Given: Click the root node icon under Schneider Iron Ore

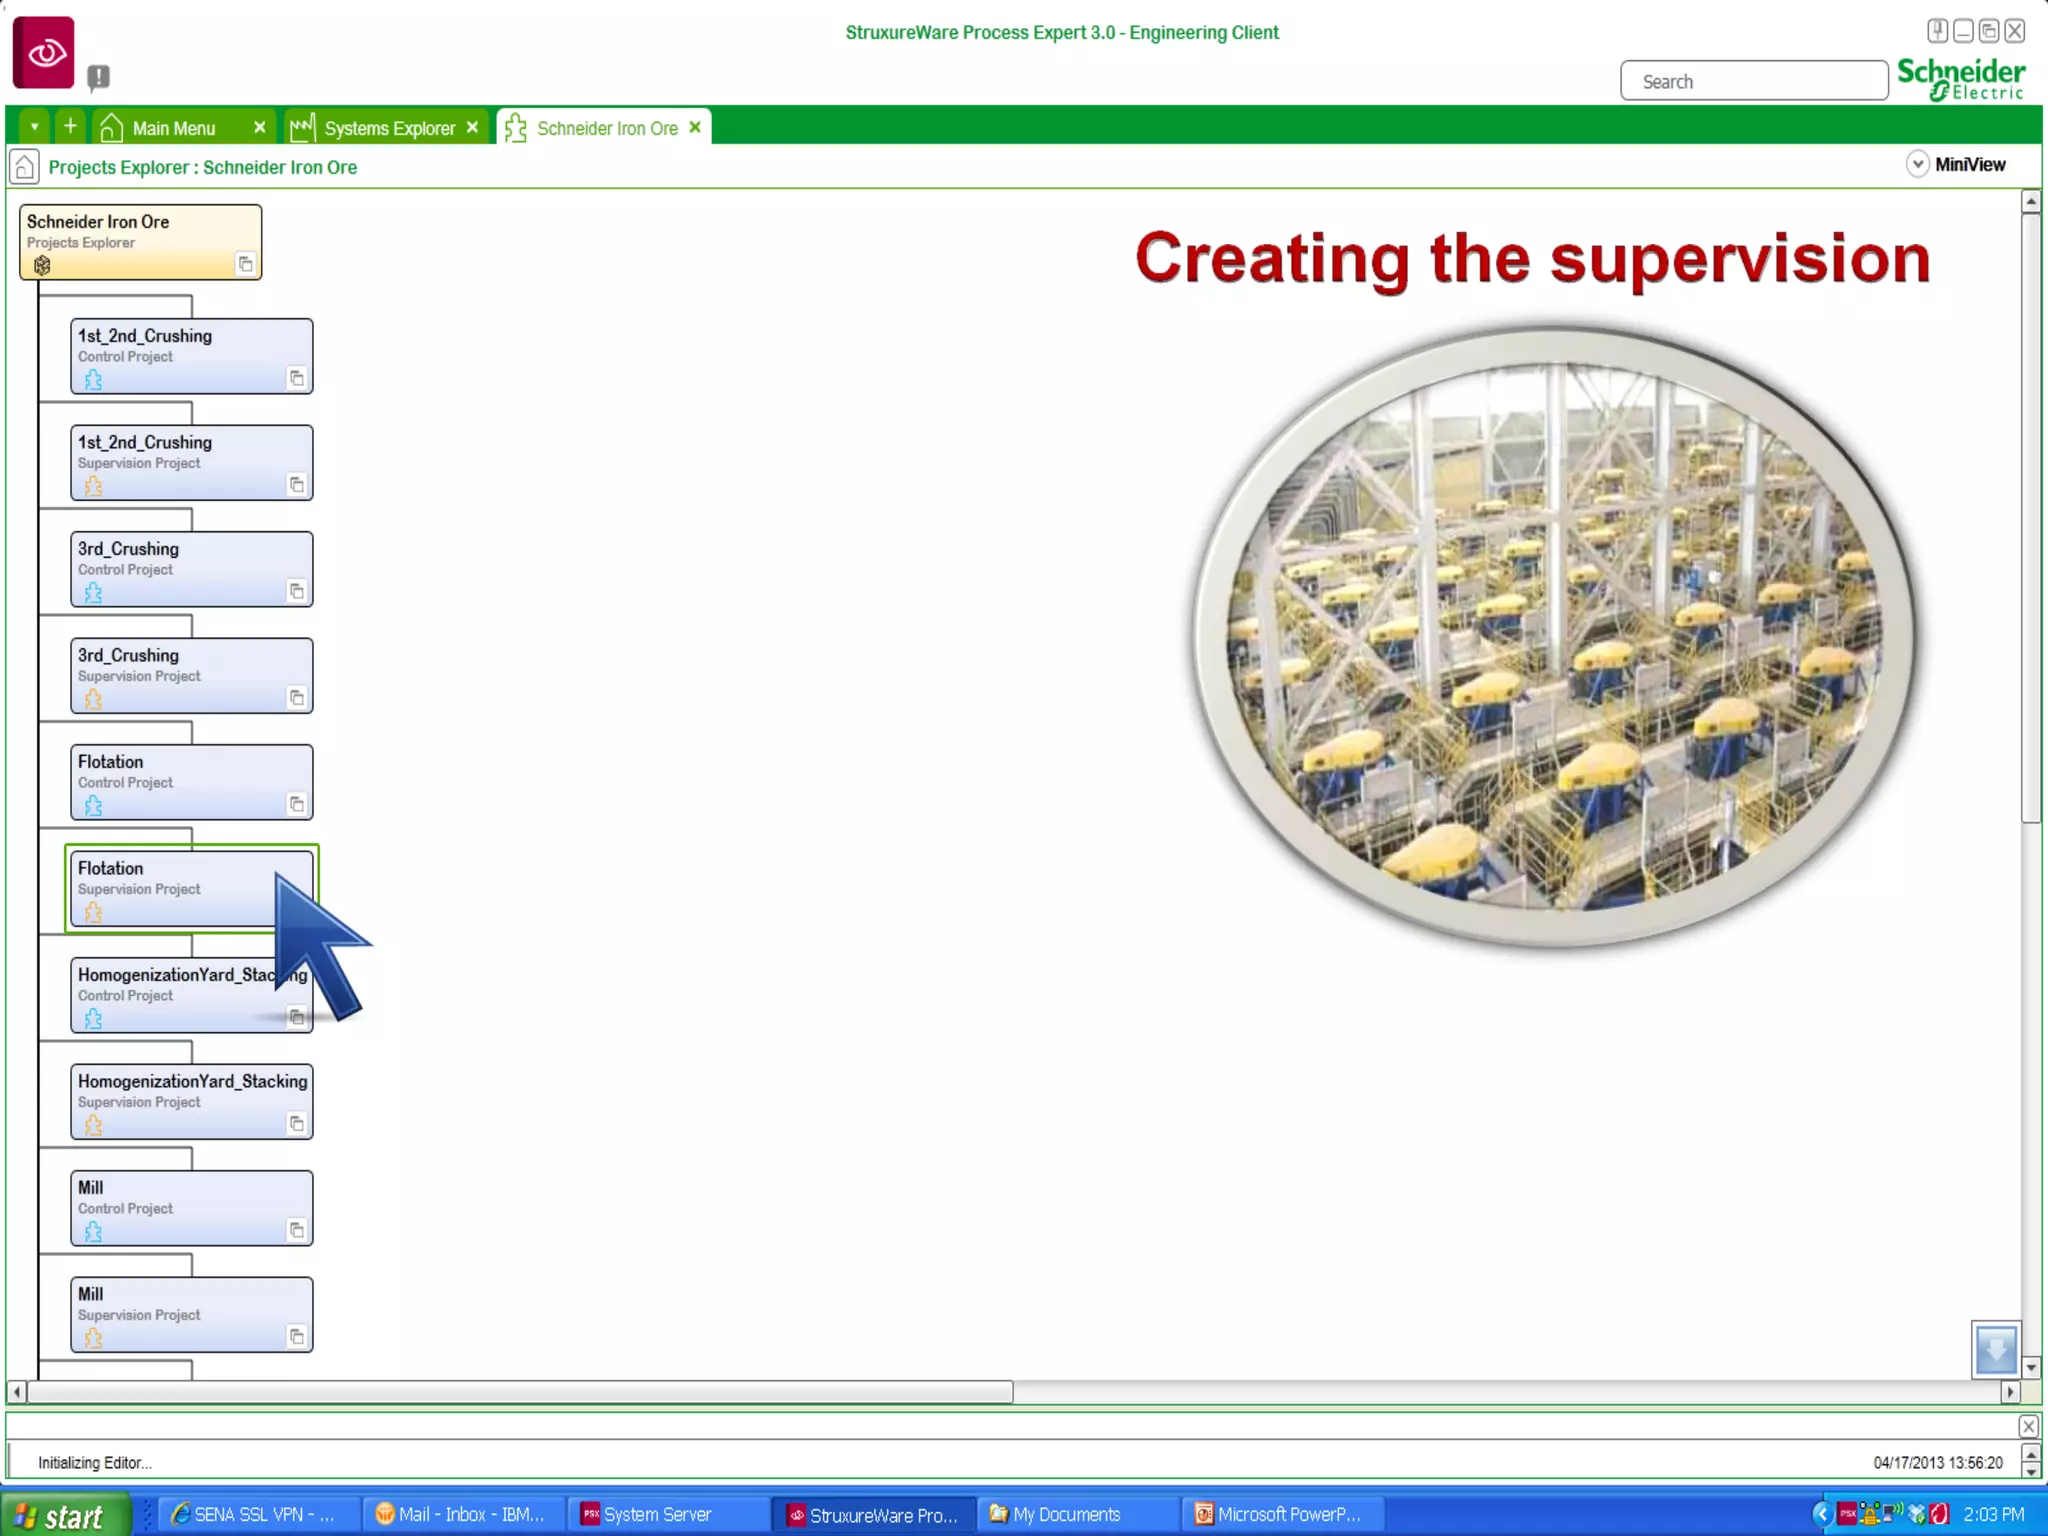Looking at the screenshot, I should [x=42, y=265].
